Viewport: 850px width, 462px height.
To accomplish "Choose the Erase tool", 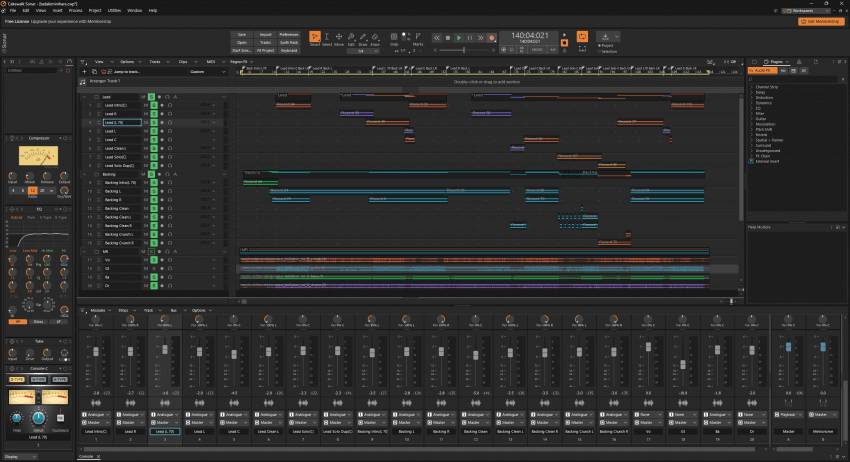I will [x=377, y=39].
